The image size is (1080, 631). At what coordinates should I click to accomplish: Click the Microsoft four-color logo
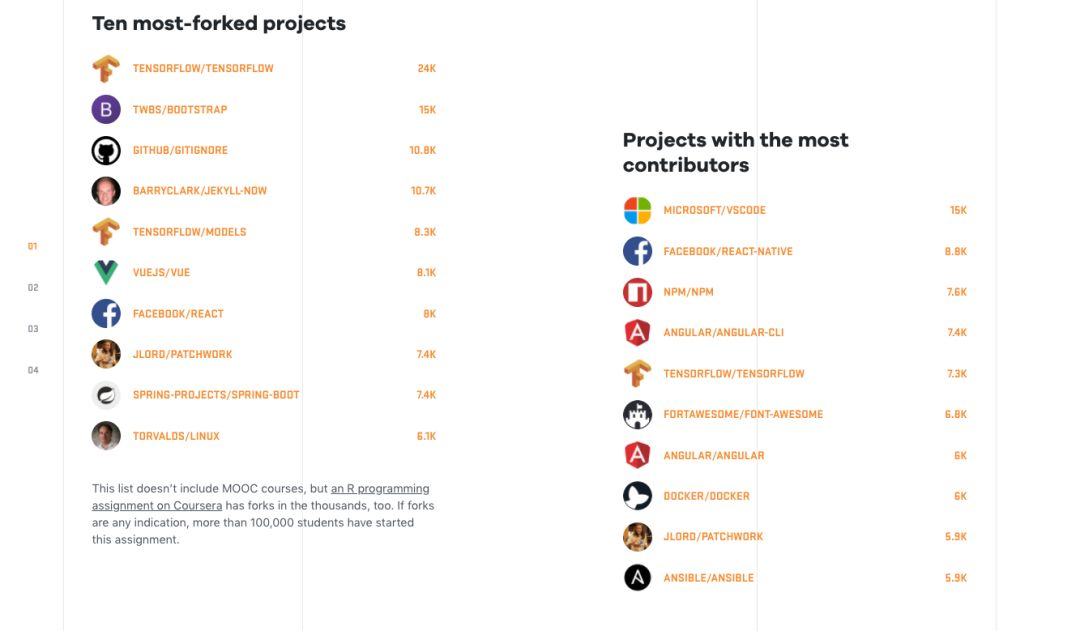[637, 211]
